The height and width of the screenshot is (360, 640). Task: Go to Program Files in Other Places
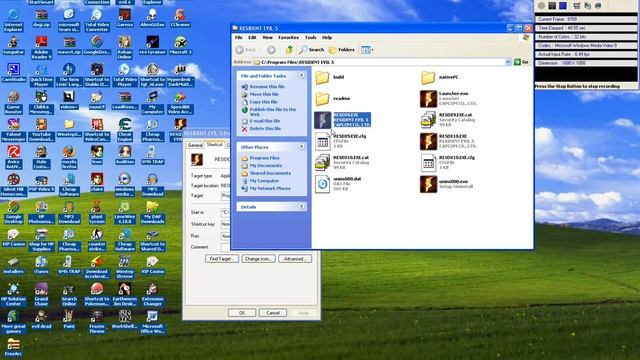[264, 158]
